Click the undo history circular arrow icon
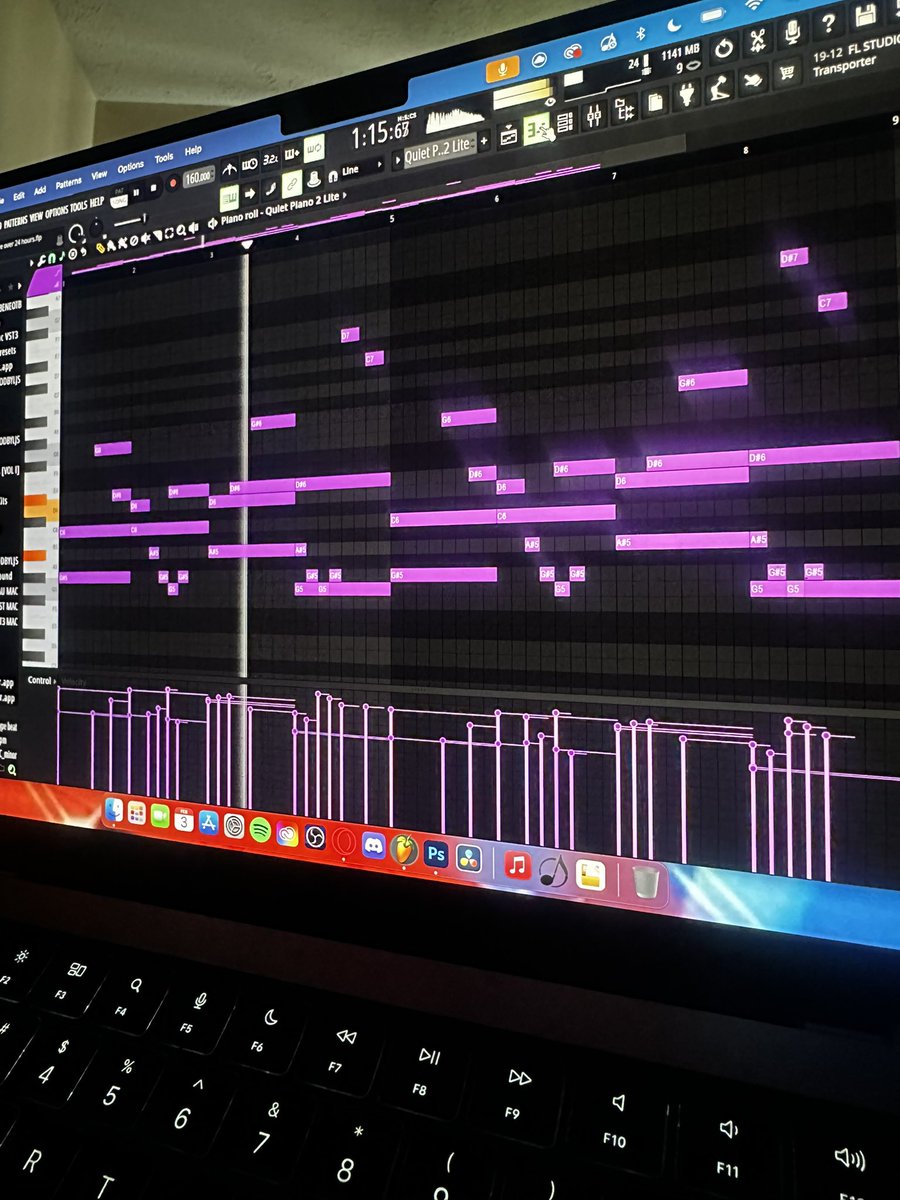This screenshot has height=1200, width=900. click(x=723, y=48)
